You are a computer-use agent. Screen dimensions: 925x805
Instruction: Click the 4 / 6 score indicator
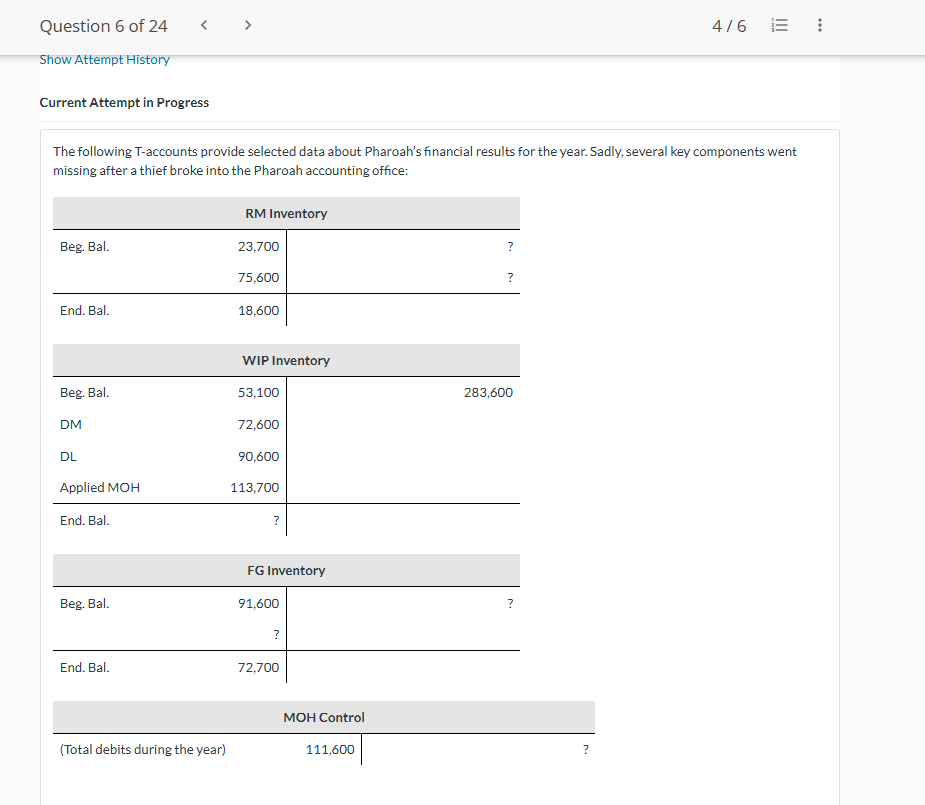point(729,26)
